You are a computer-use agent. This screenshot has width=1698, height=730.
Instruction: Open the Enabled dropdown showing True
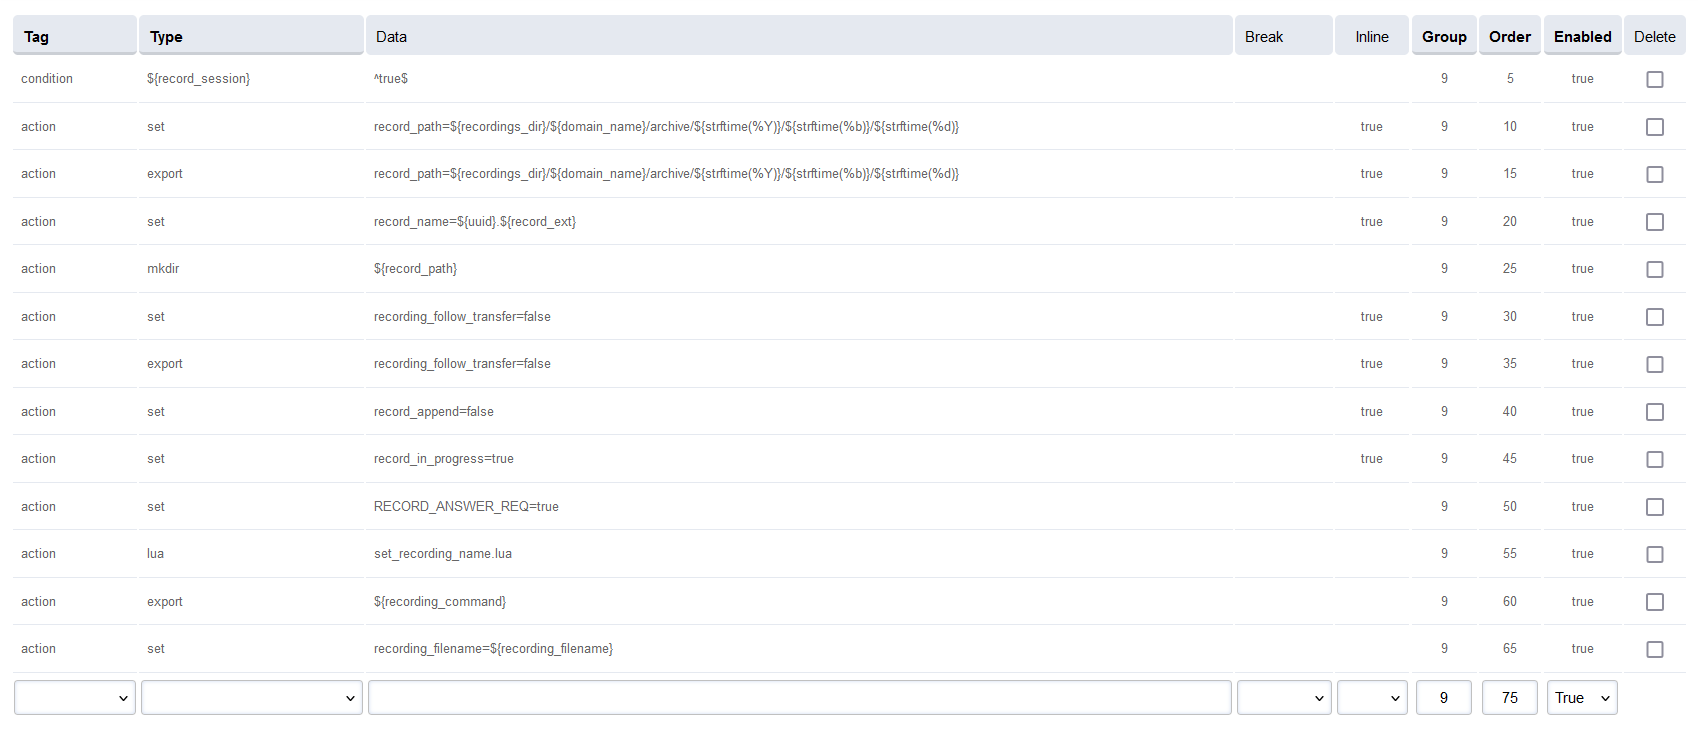[x=1581, y=698]
